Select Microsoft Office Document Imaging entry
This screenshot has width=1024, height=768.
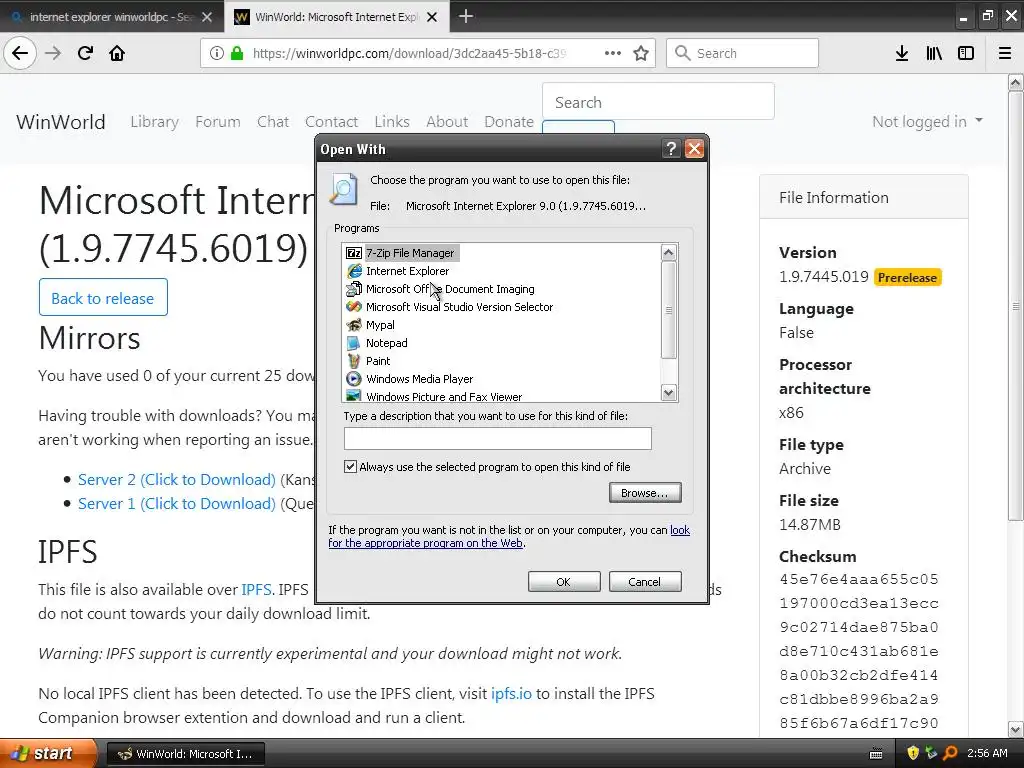coord(450,289)
